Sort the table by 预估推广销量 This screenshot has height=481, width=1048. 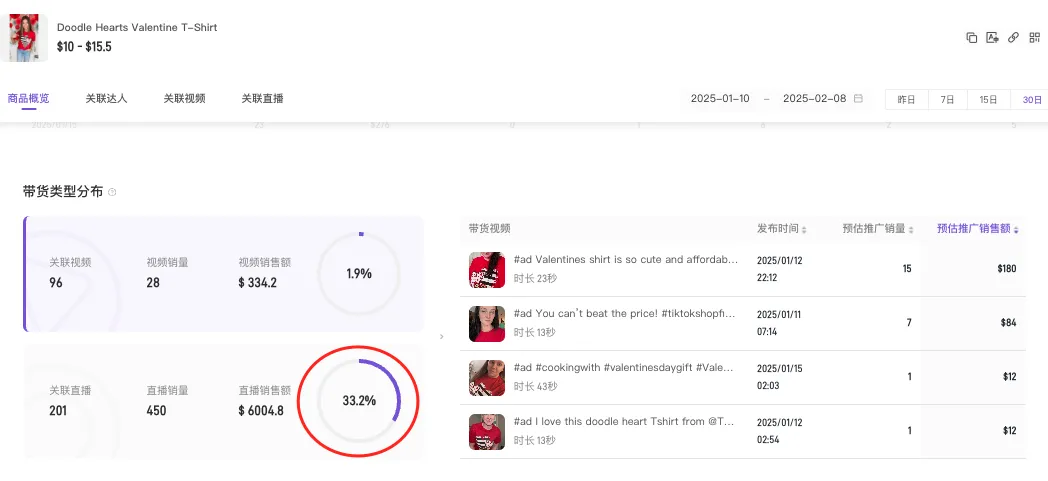pos(878,228)
